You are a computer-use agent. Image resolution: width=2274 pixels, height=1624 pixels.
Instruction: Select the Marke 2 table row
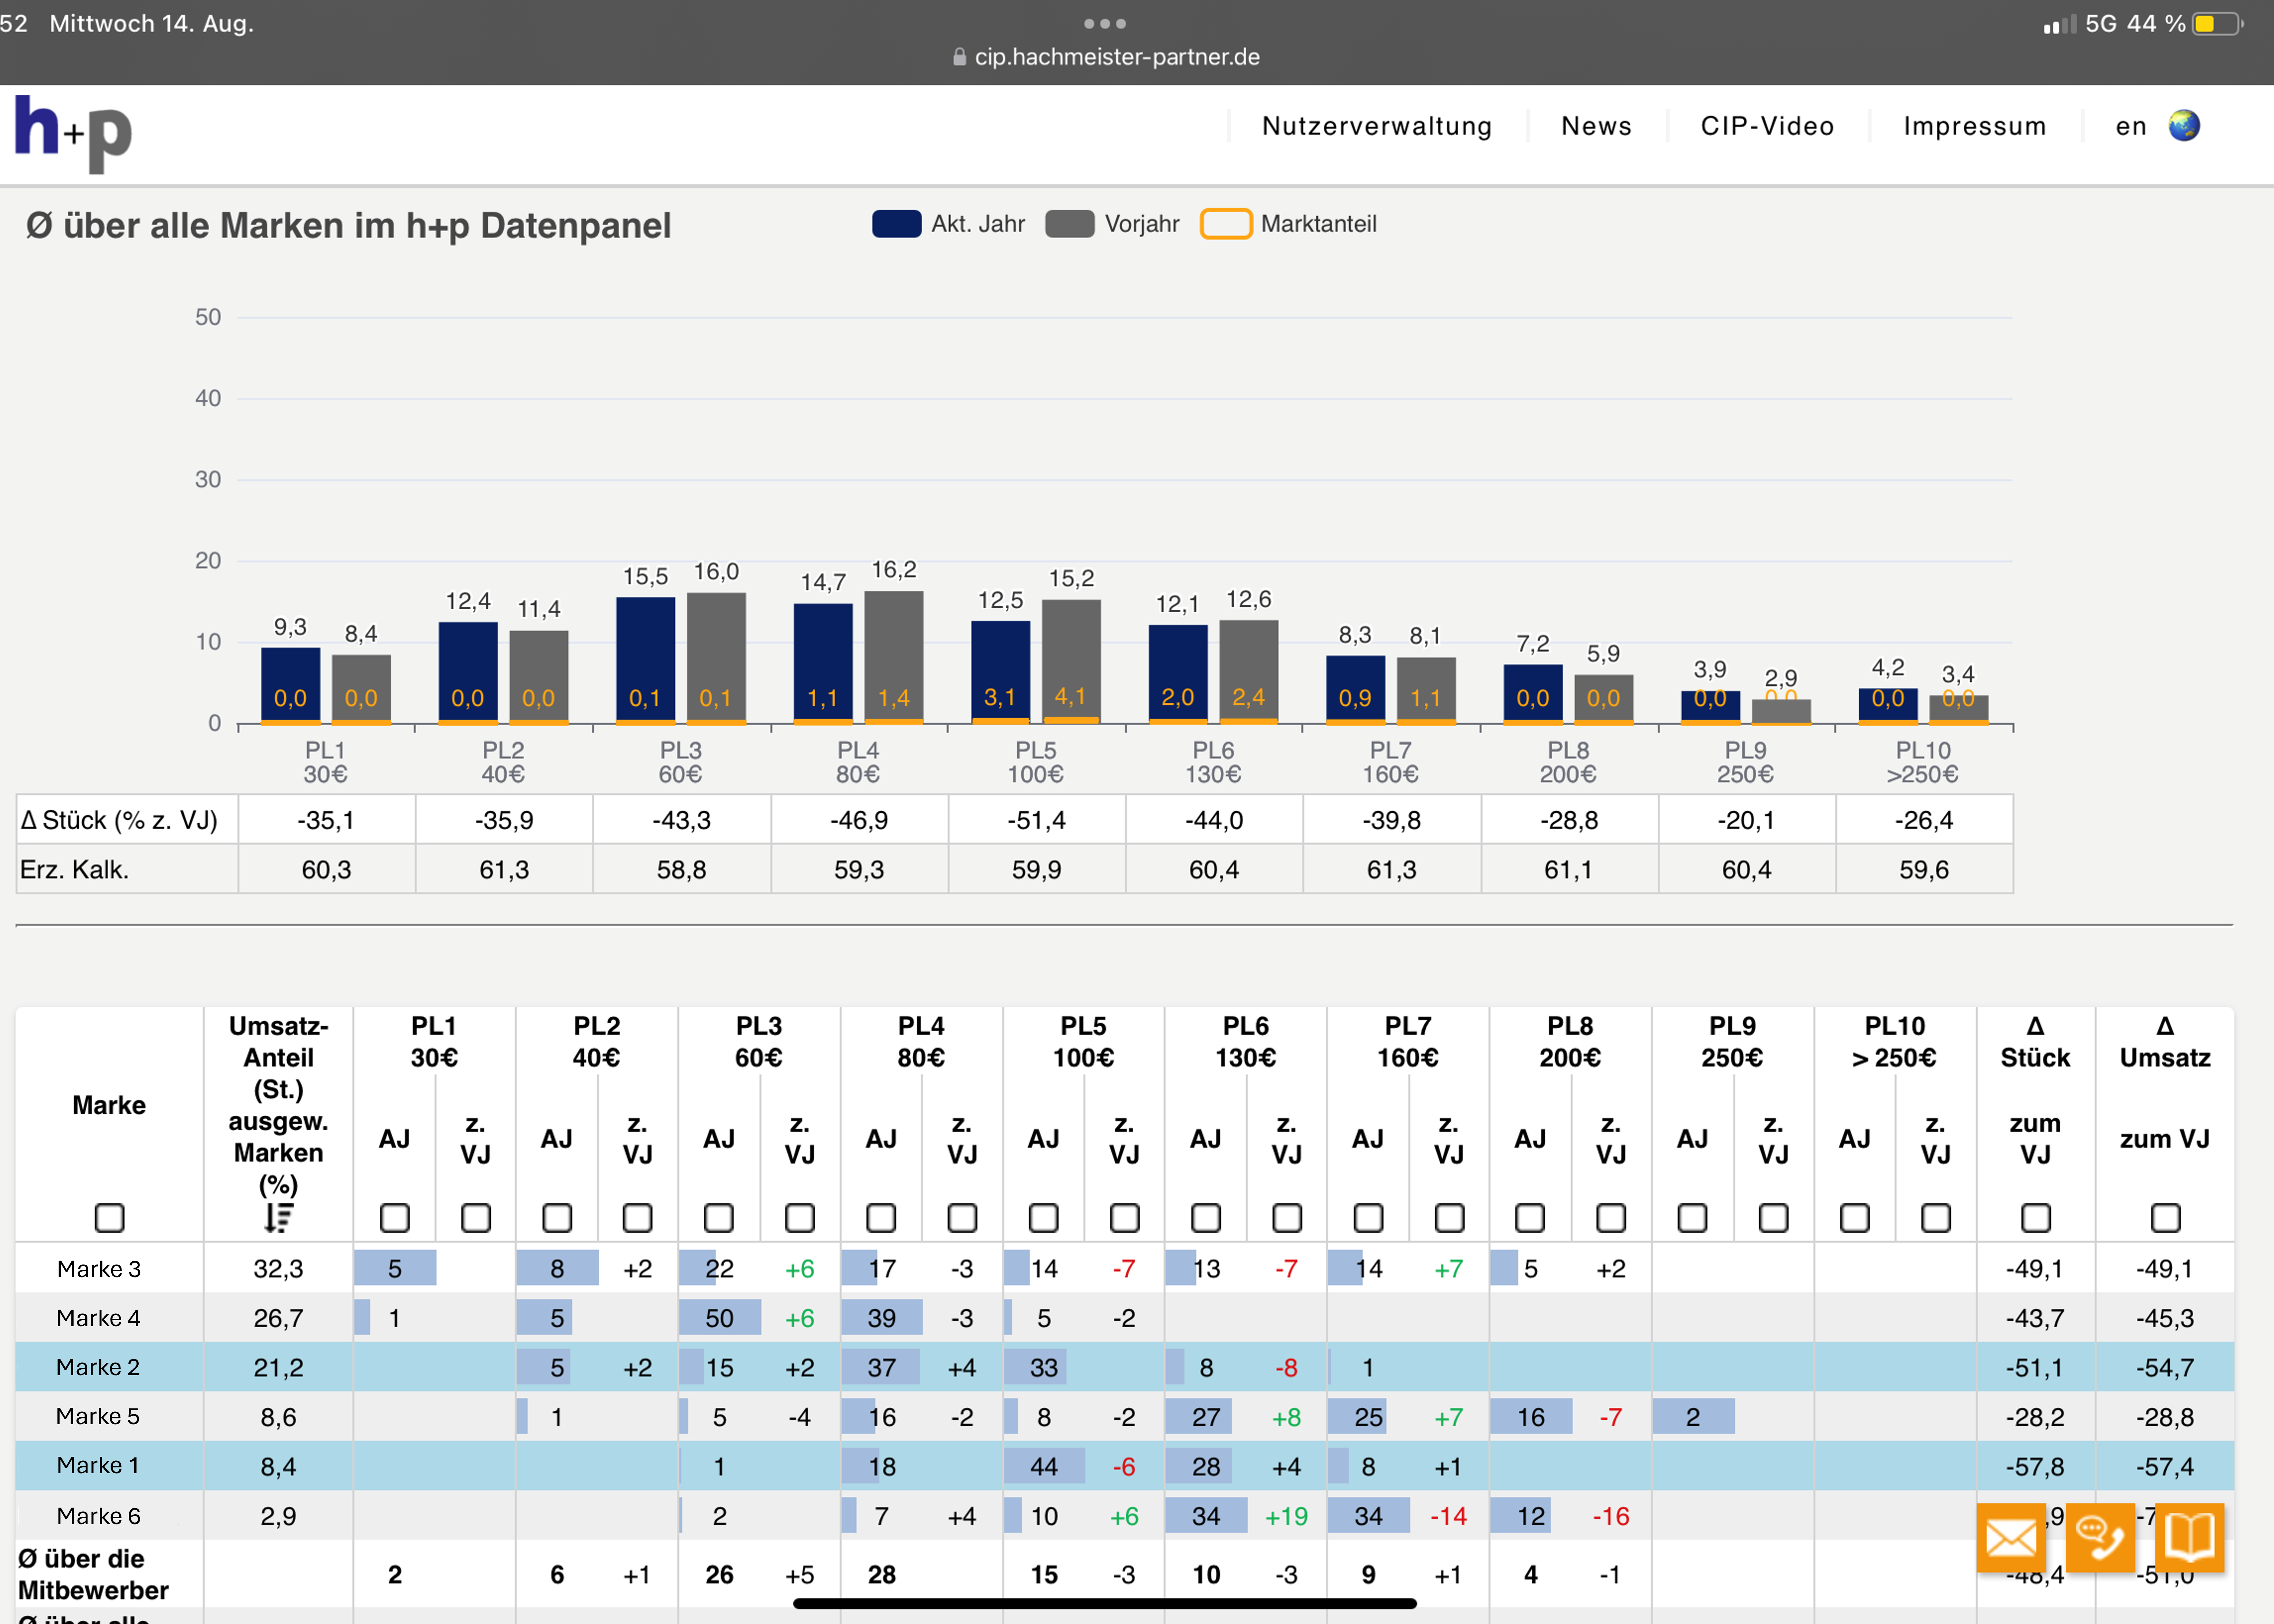pyautogui.click(x=98, y=1367)
